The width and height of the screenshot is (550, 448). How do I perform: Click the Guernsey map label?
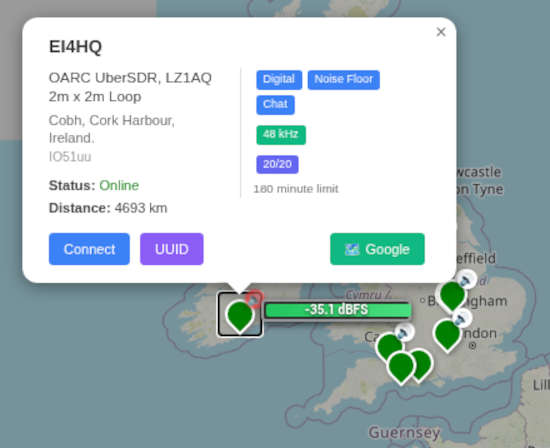tap(404, 432)
